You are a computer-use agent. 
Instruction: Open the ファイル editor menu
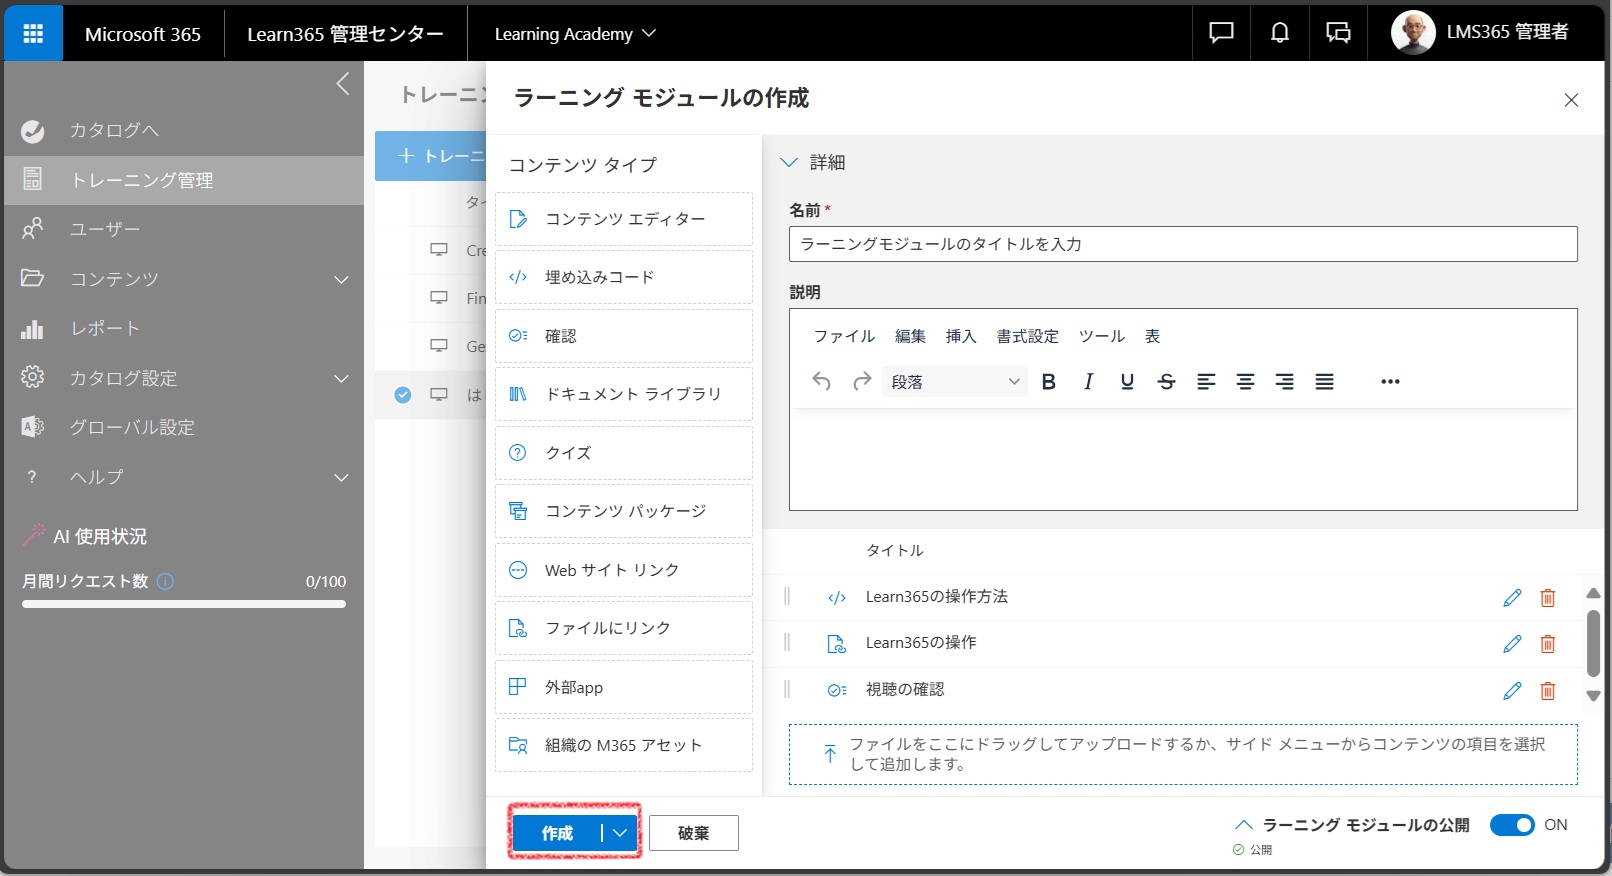(x=844, y=336)
